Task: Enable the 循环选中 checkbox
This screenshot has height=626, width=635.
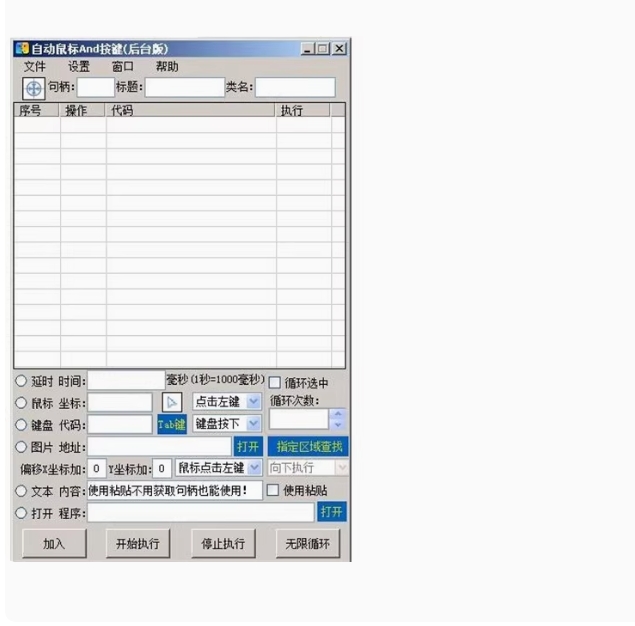Action: 275,383
